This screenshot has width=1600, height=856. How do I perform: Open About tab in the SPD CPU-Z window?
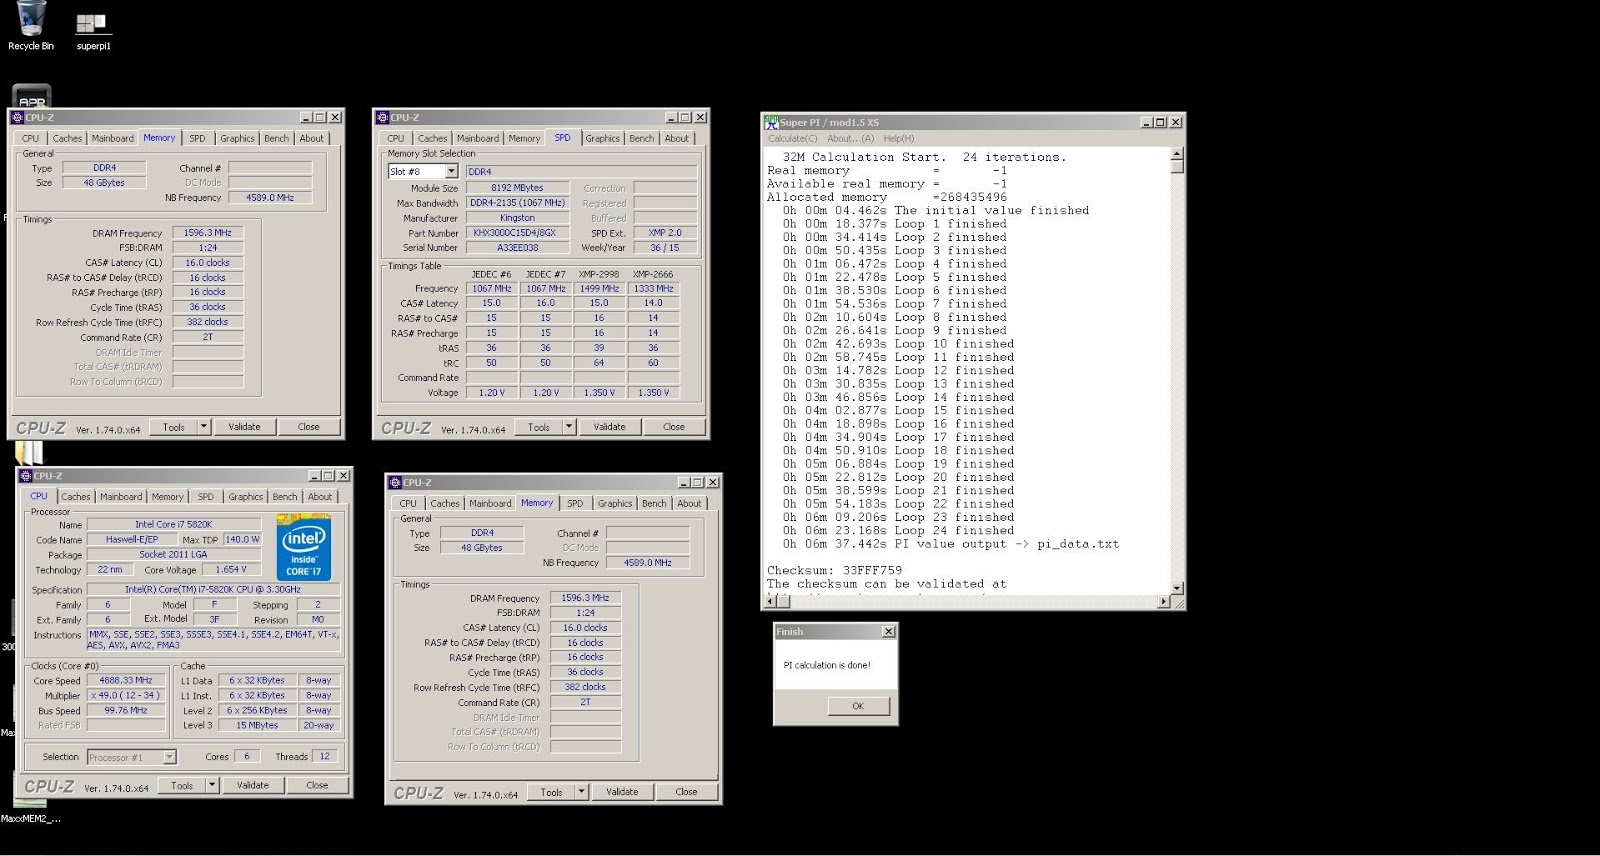pyautogui.click(x=677, y=139)
